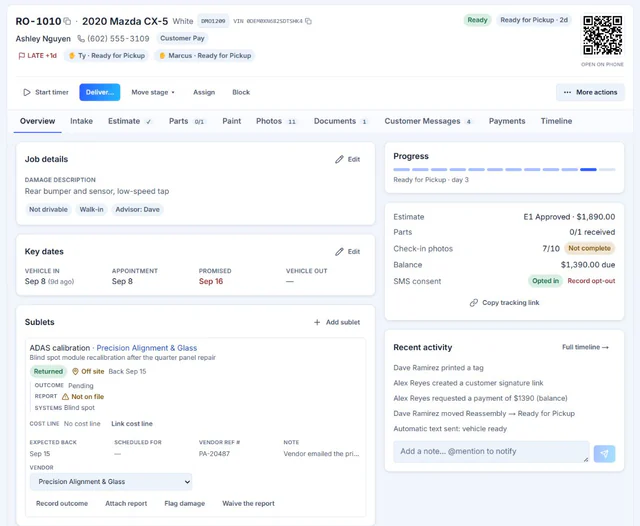
Task: Click the E1 Approved · $1,890.00 estimate
Action: tap(569, 217)
